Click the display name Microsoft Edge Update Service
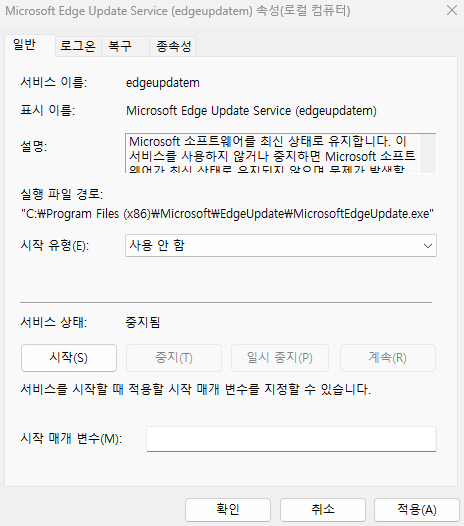The width and height of the screenshot is (464, 526). click(251, 111)
